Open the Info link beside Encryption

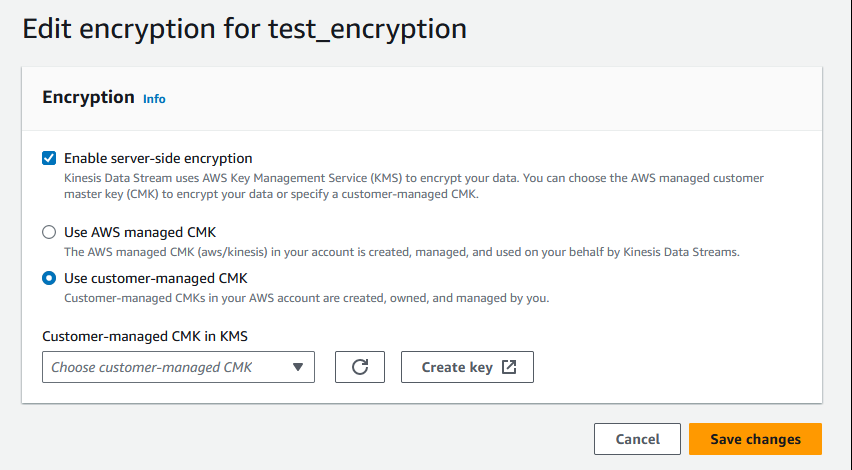click(154, 99)
